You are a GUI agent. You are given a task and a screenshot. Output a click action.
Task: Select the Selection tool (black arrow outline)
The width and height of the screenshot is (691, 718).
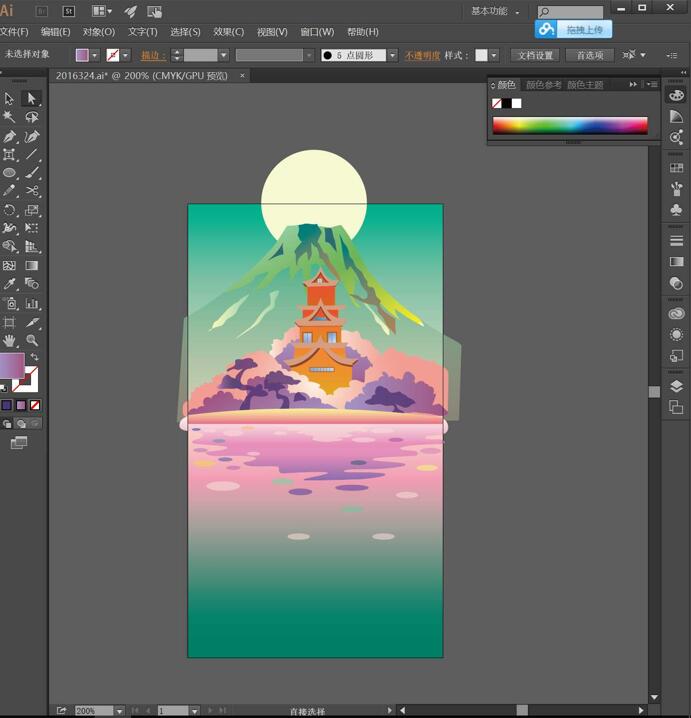click(9, 98)
